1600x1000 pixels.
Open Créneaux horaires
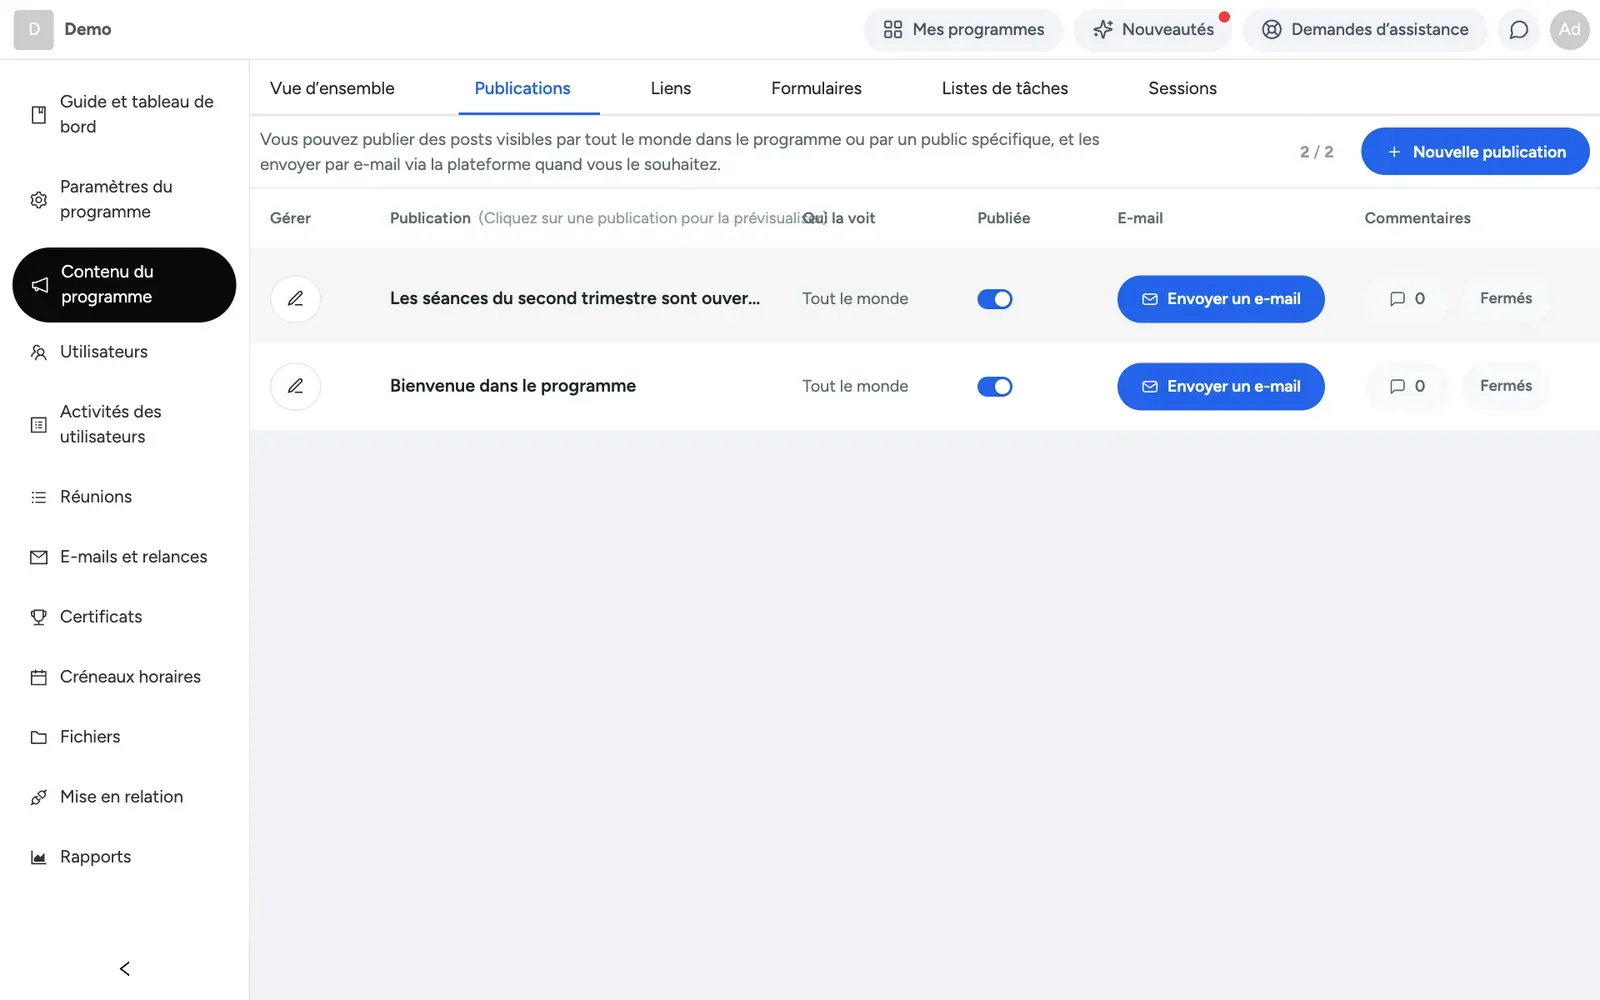point(124,677)
